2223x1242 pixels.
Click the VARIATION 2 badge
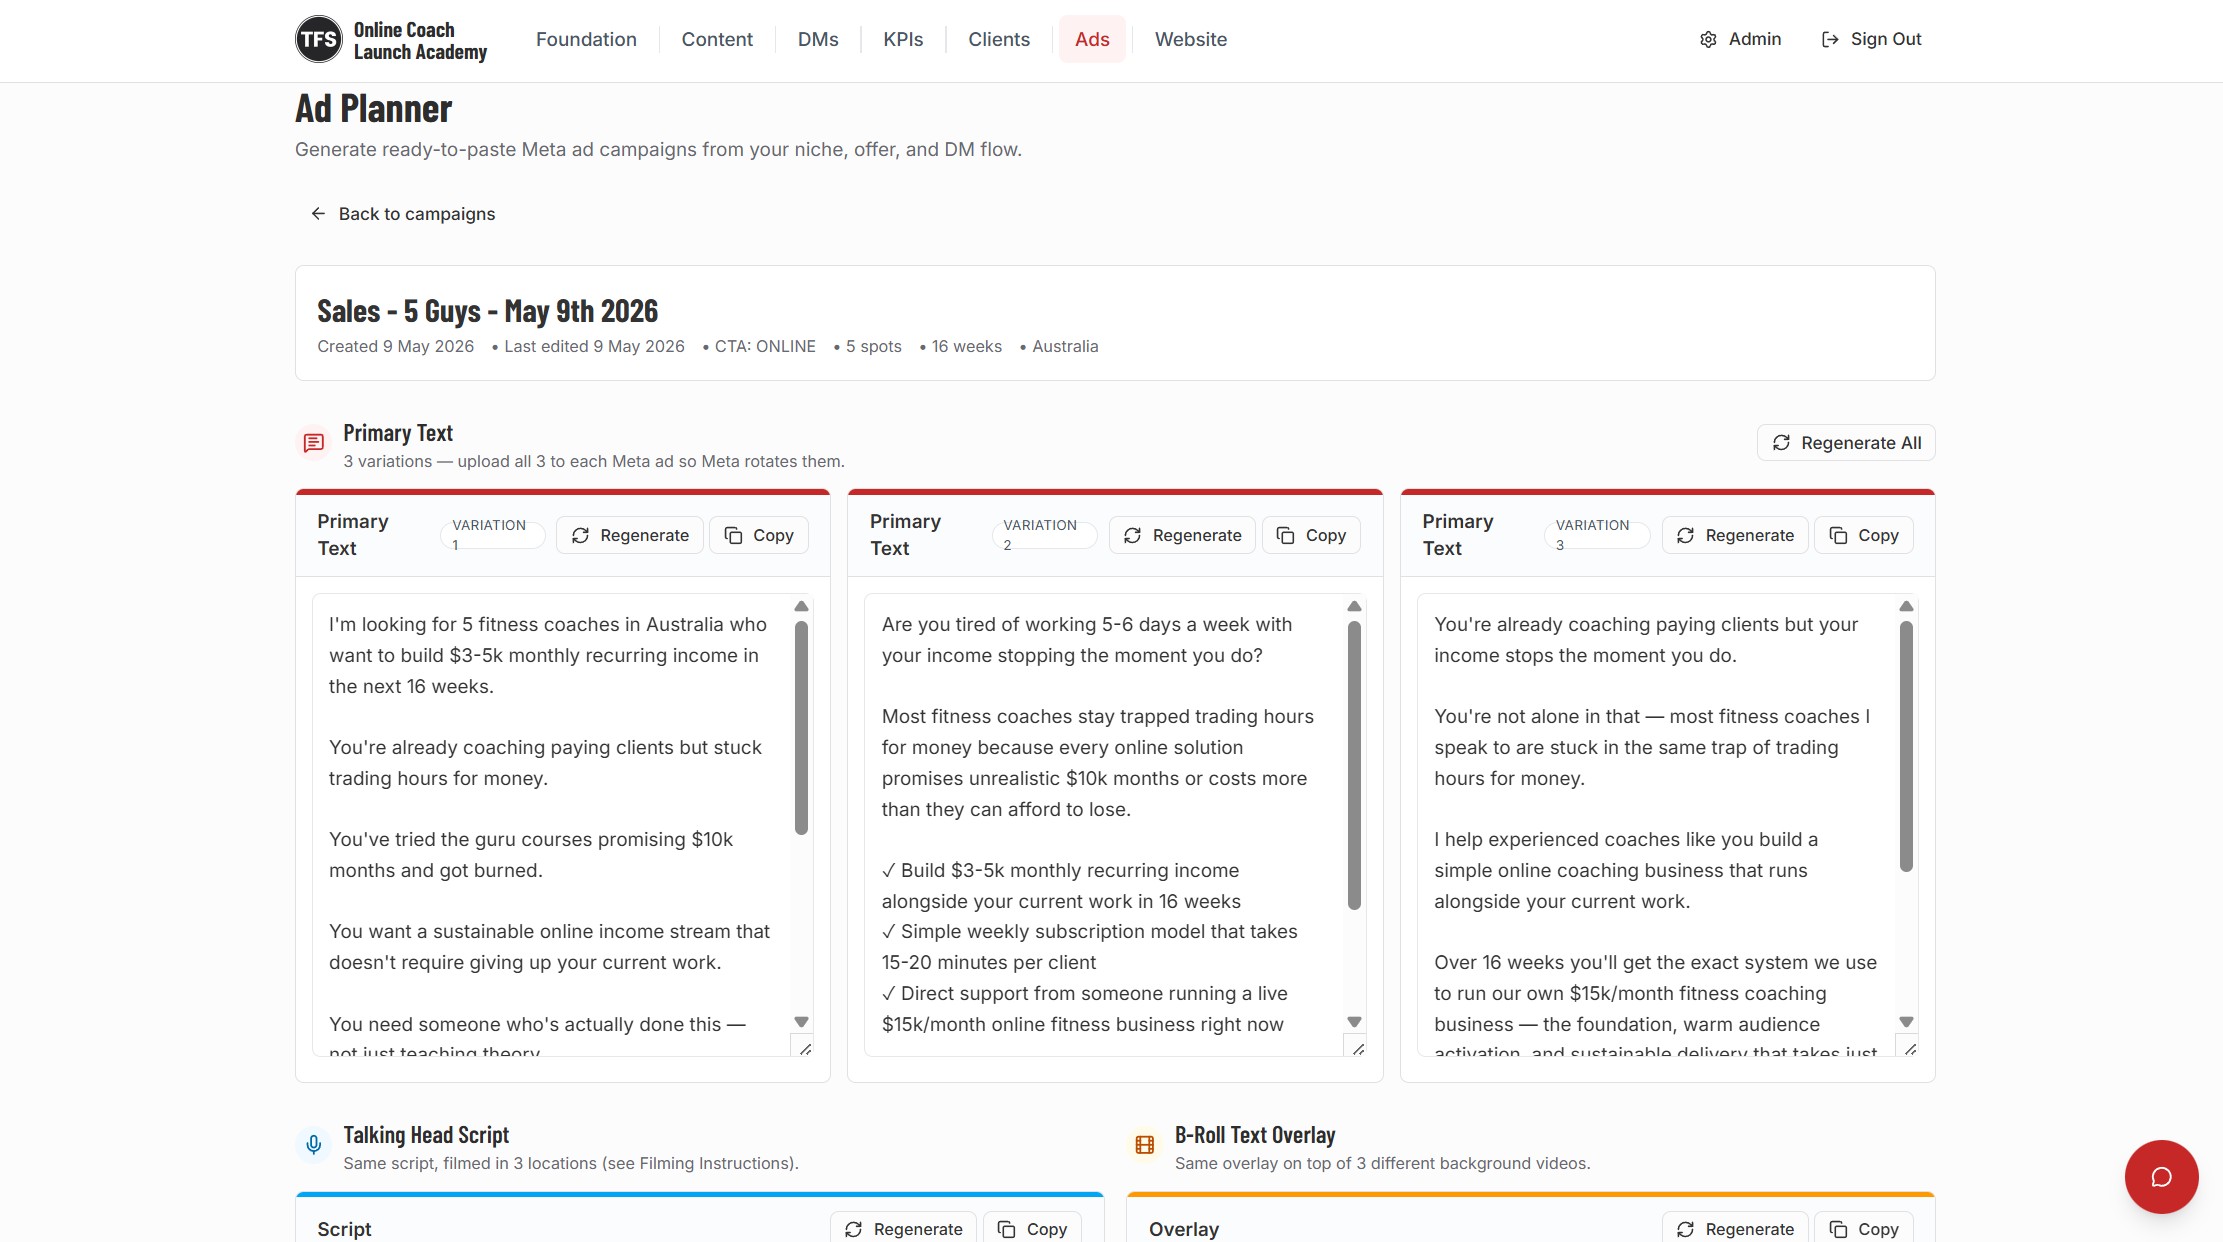(x=1044, y=535)
